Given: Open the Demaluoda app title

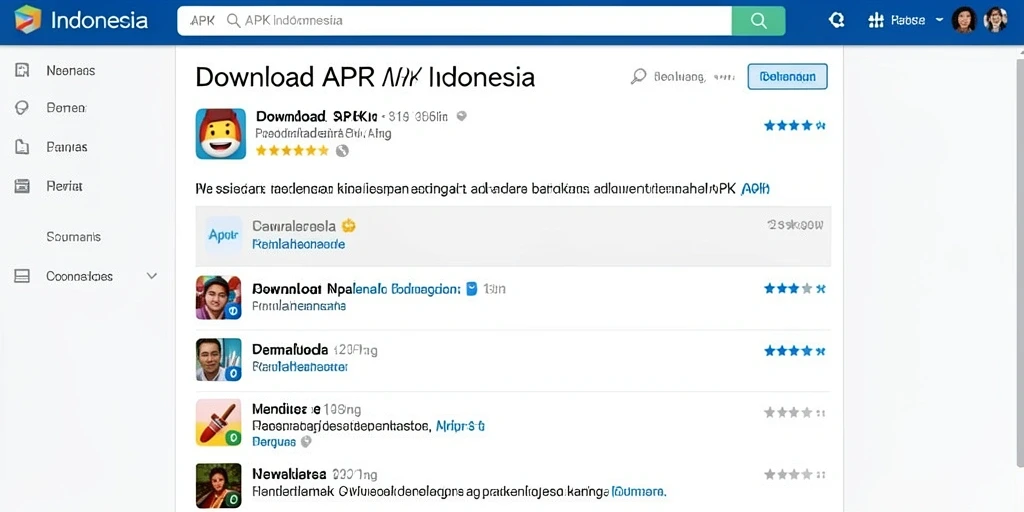Looking at the screenshot, I should pyautogui.click(x=290, y=350).
